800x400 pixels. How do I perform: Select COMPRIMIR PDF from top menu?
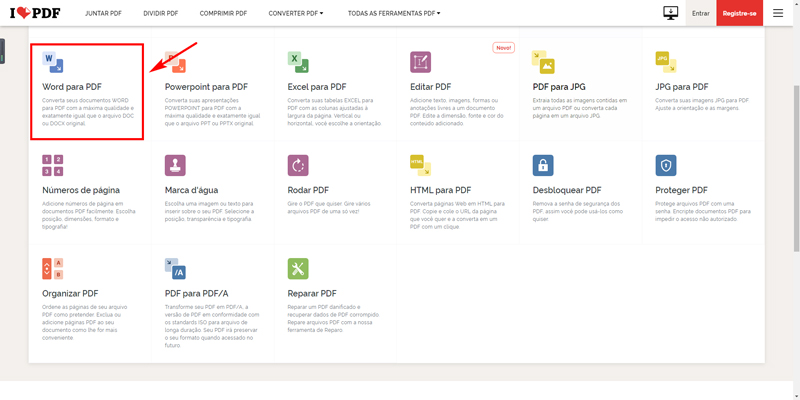(226, 13)
